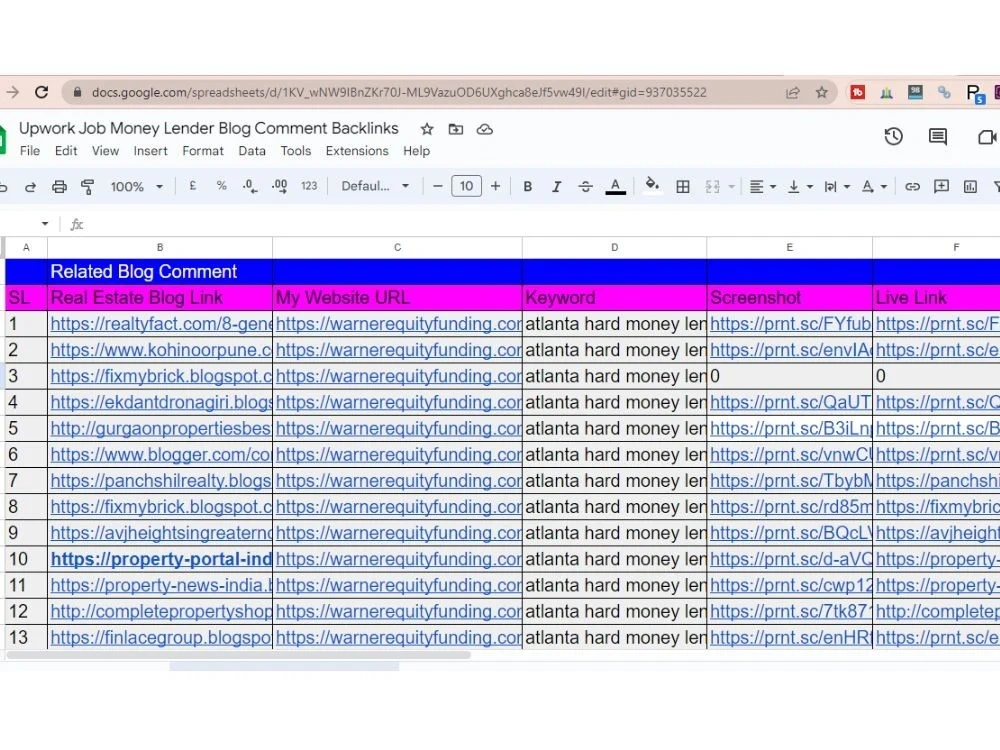Open more number formats 123
The width and height of the screenshot is (1000, 750).
click(309, 186)
